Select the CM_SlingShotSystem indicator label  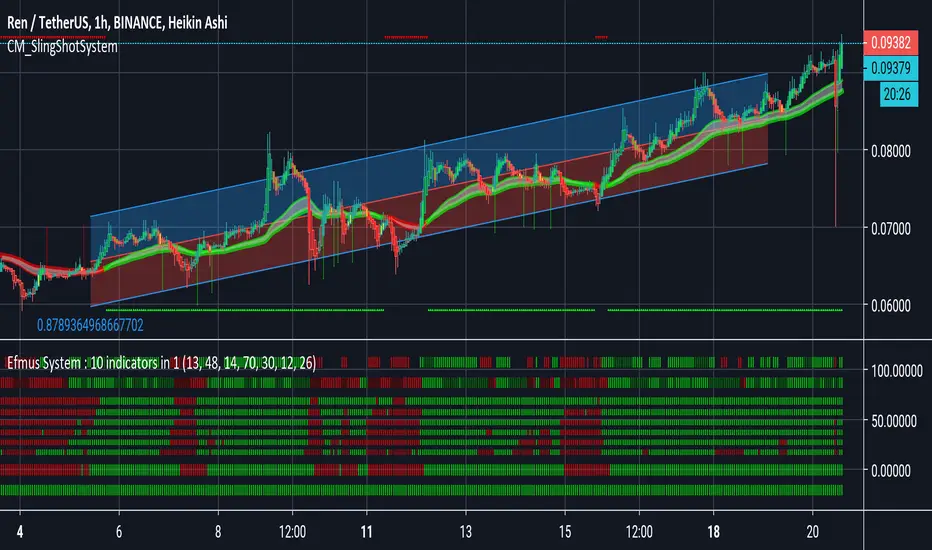click(62, 46)
